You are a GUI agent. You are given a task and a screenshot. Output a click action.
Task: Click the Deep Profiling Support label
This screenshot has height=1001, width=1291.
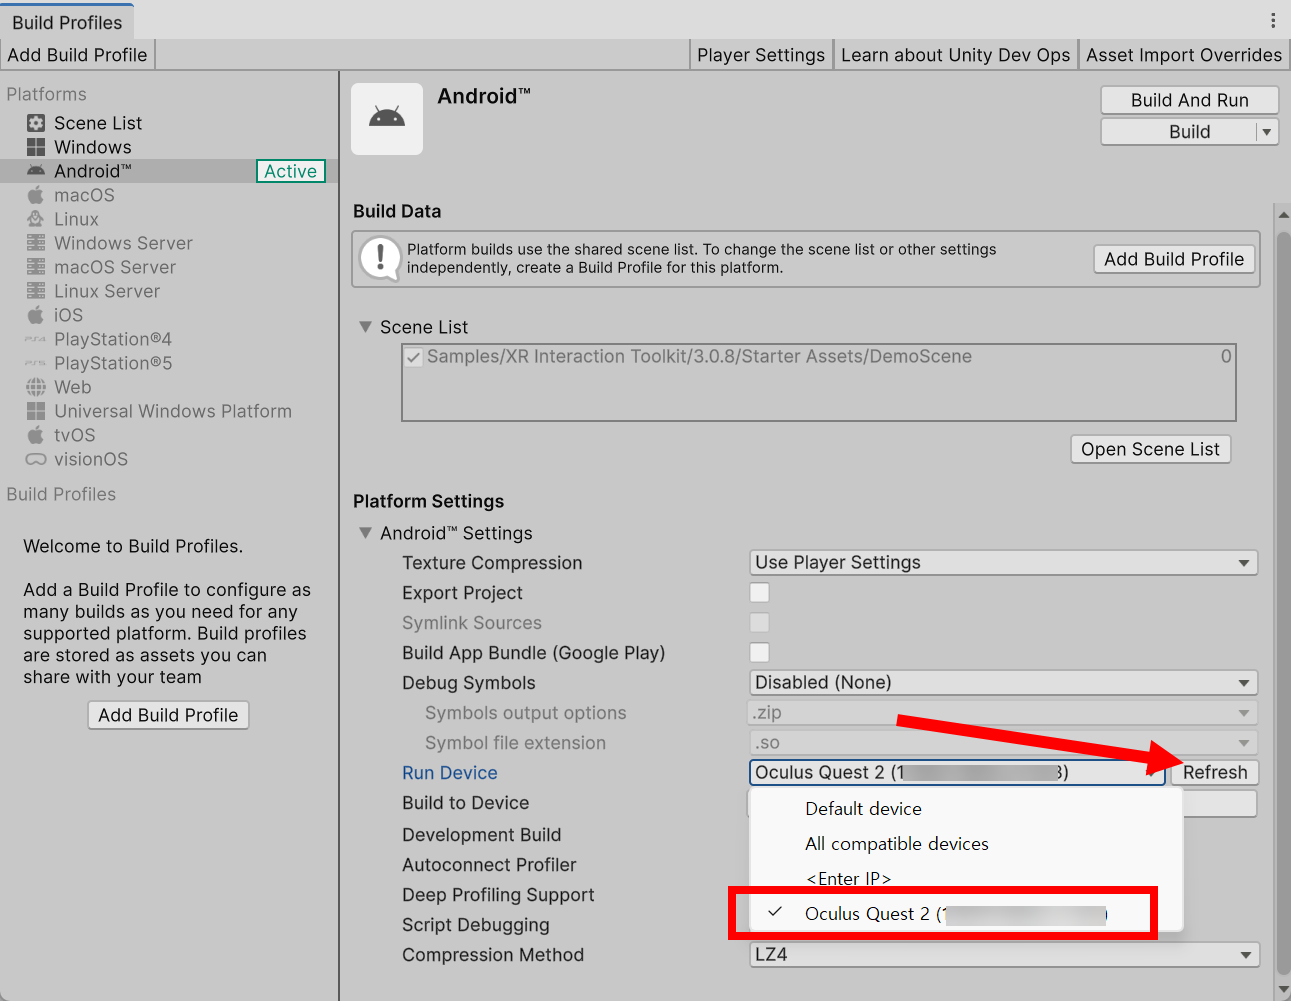tap(498, 894)
